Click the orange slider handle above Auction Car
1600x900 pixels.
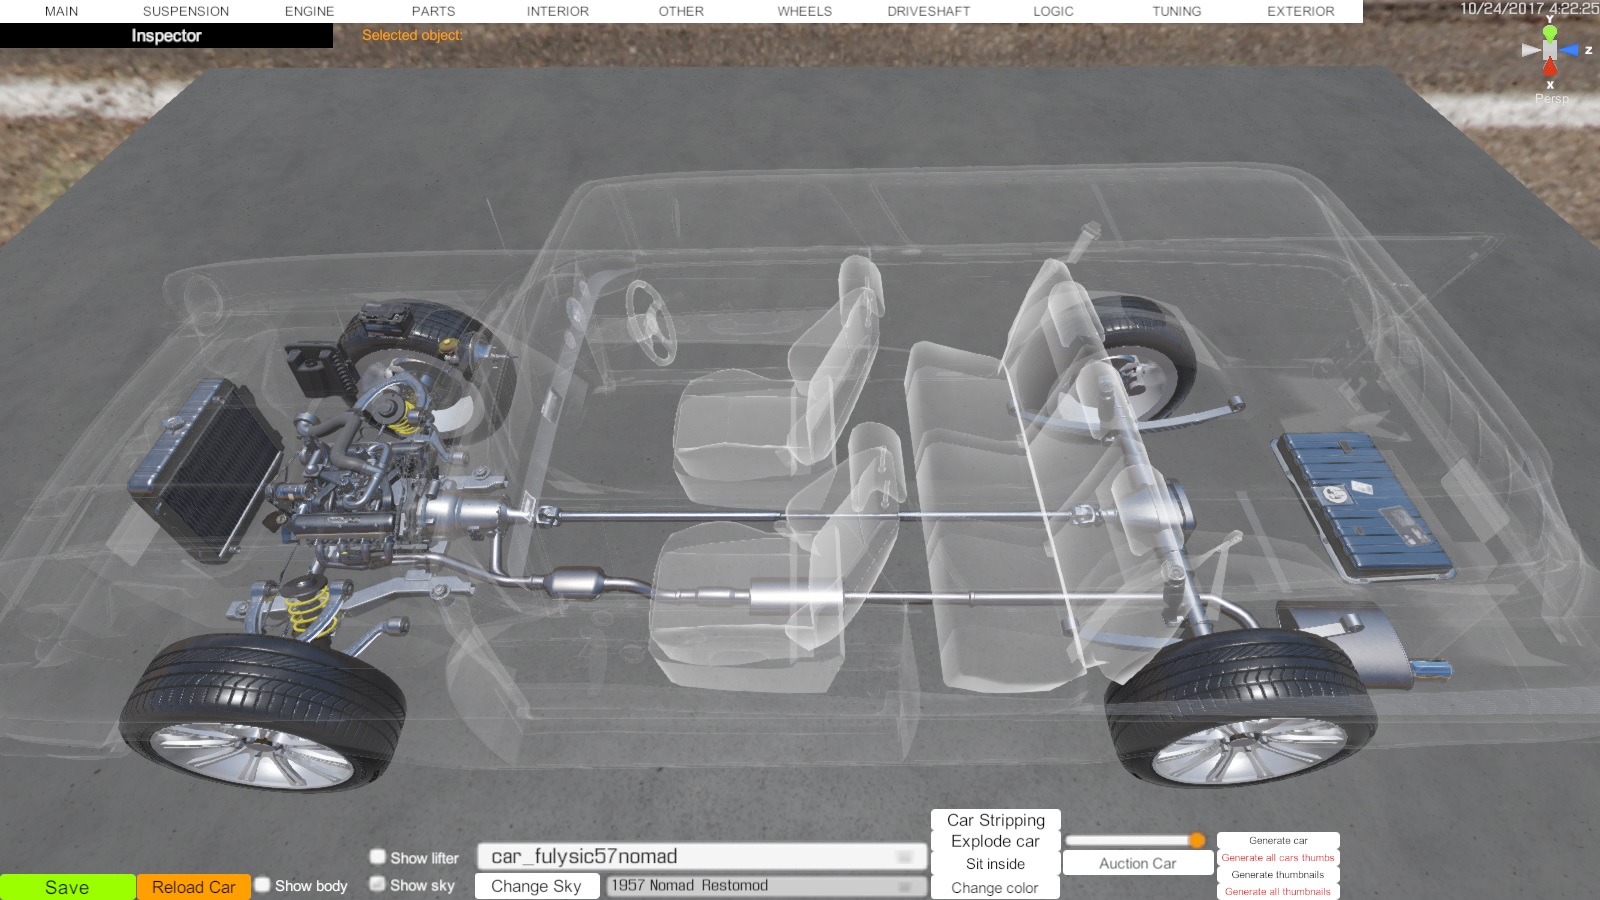point(1197,840)
